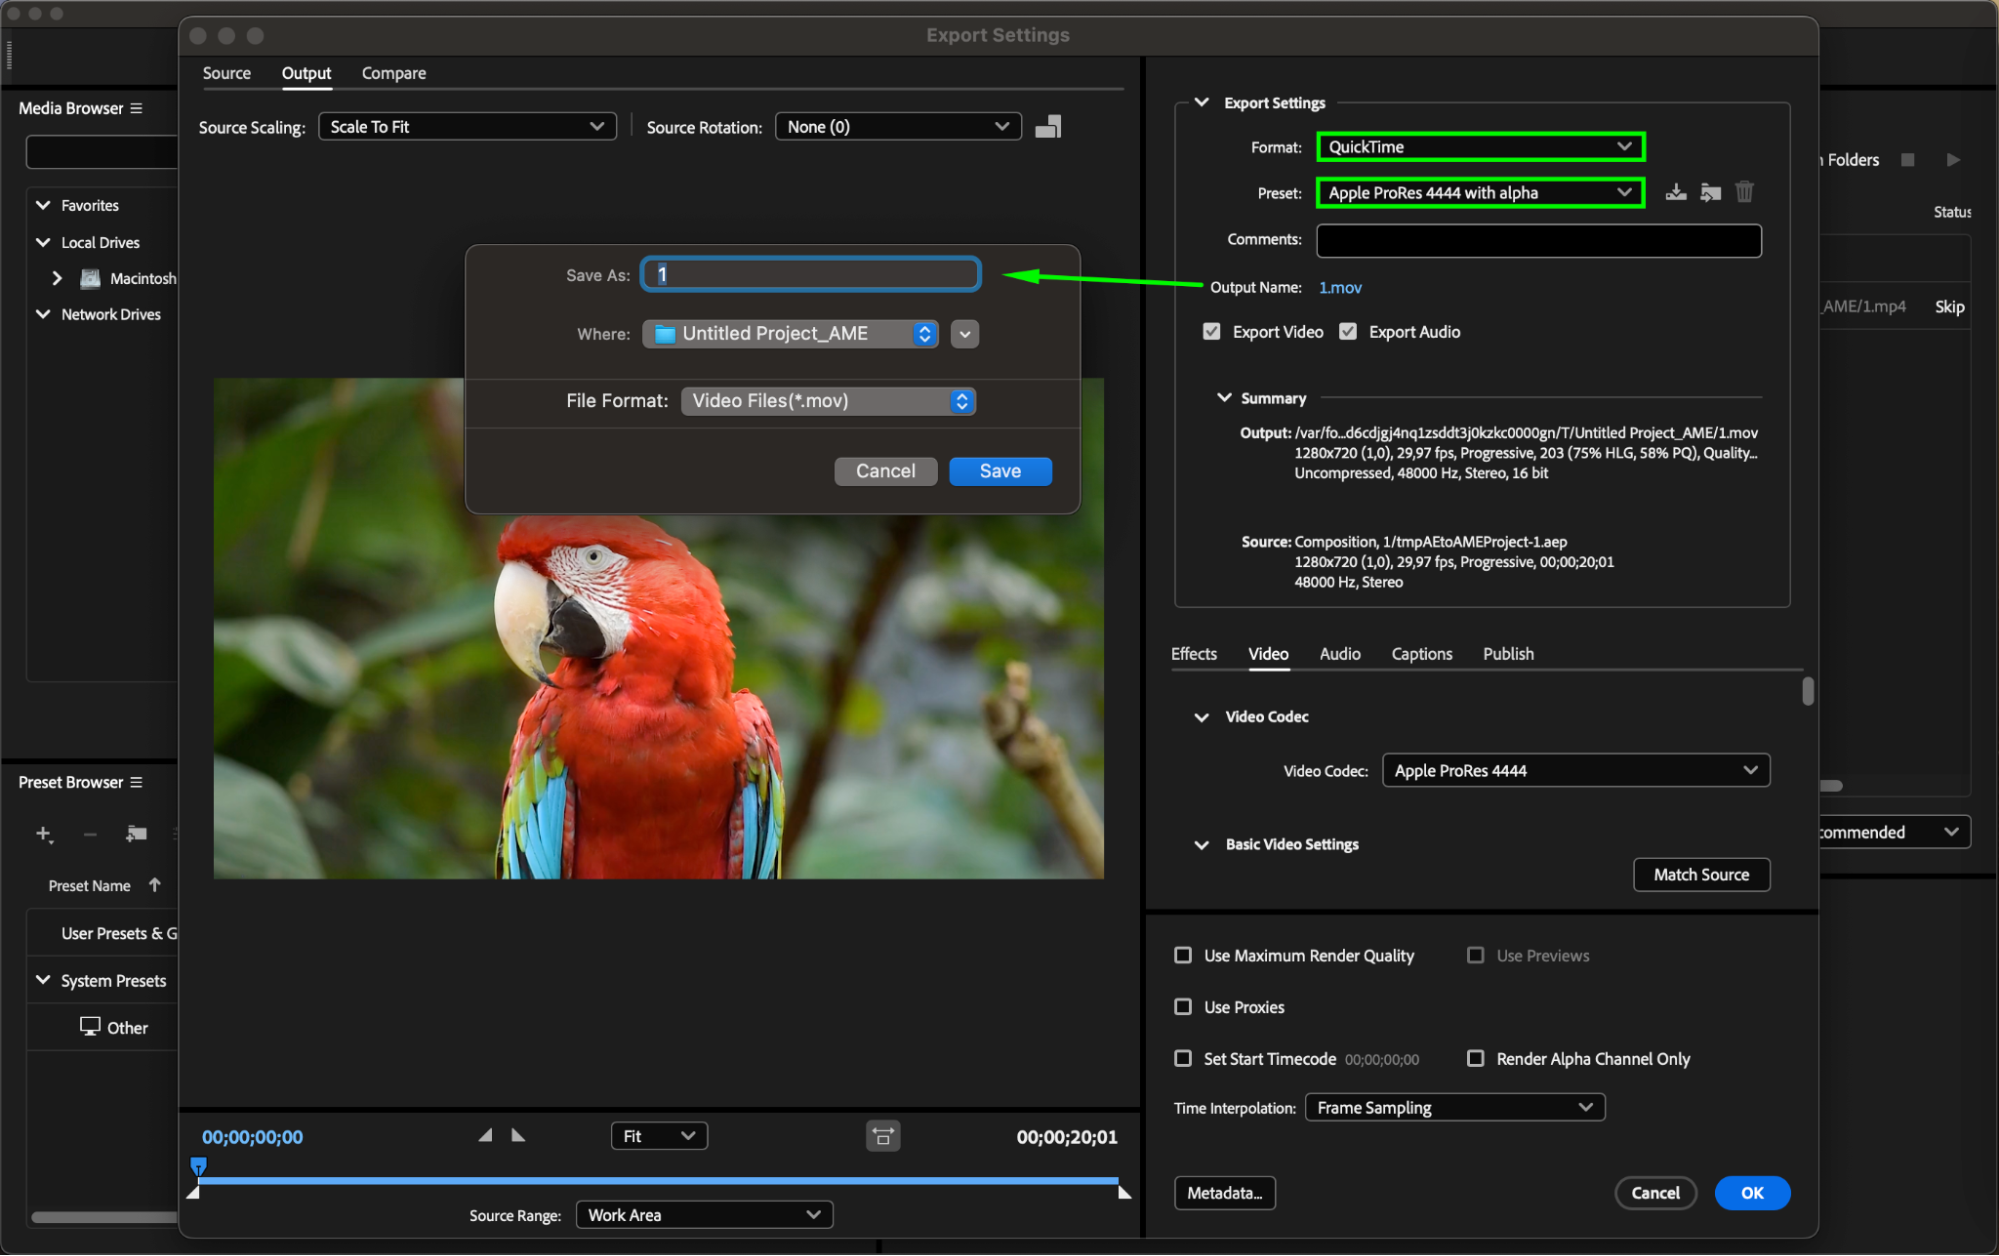
Task: Switch to the Source tab
Action: click(x=226, y=73)
